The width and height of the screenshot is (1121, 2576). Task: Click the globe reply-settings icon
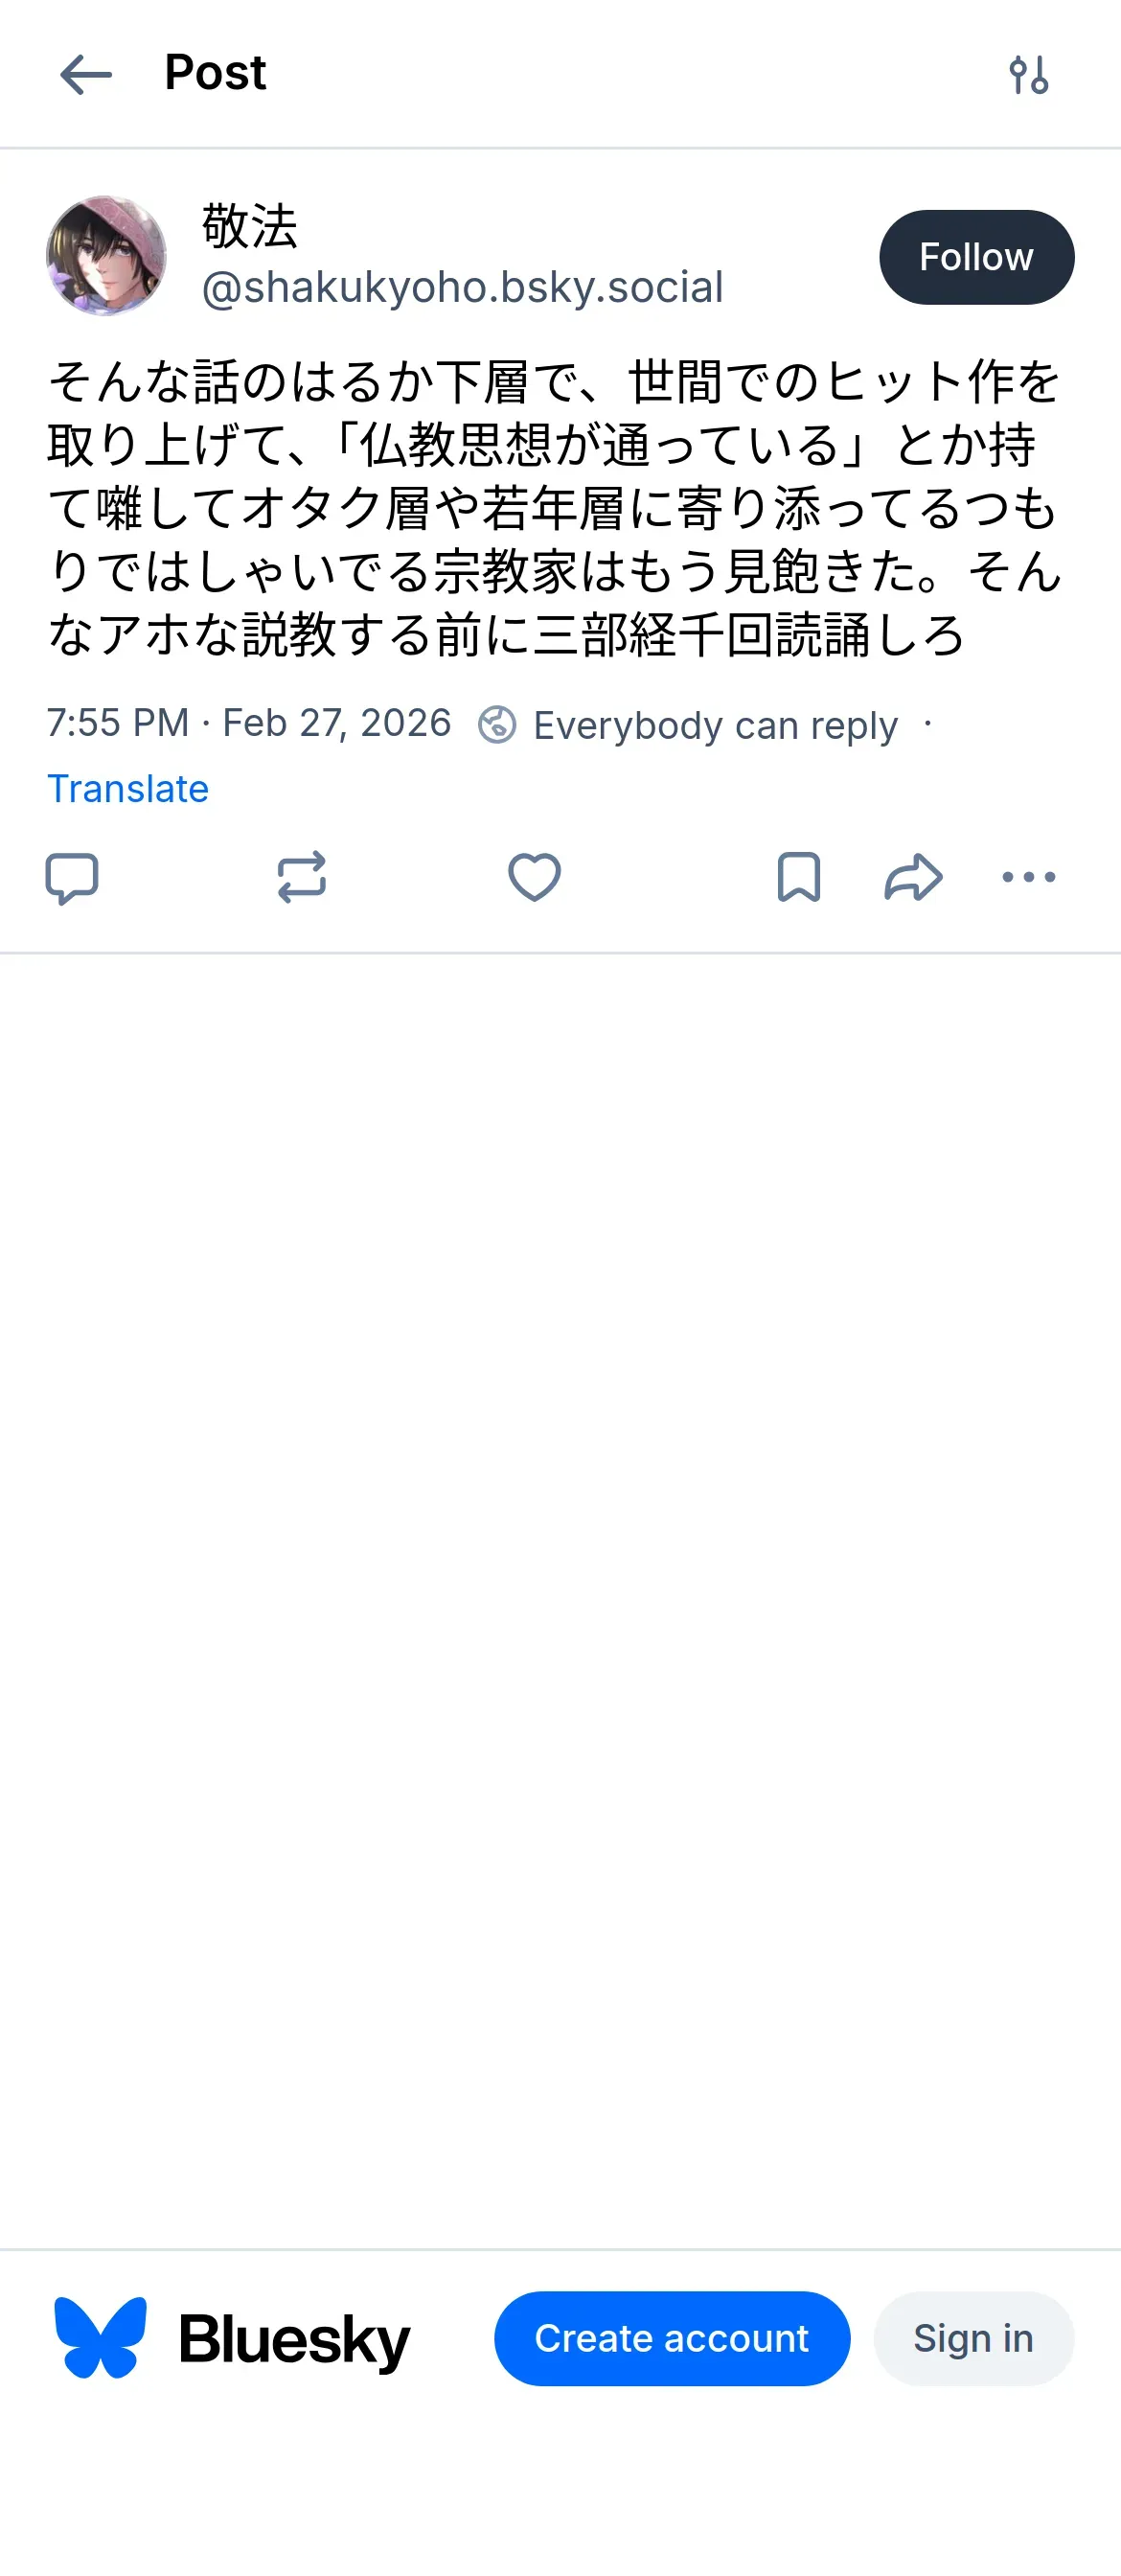497,725
